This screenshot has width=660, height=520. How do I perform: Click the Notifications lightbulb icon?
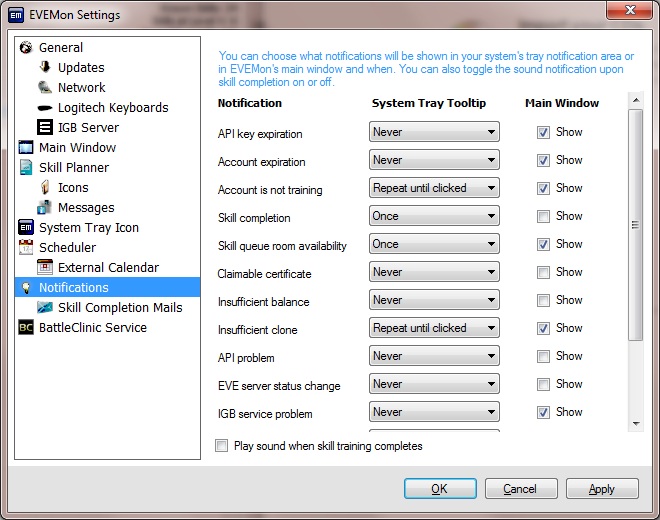pyautogui.click(x=26, y=287)
